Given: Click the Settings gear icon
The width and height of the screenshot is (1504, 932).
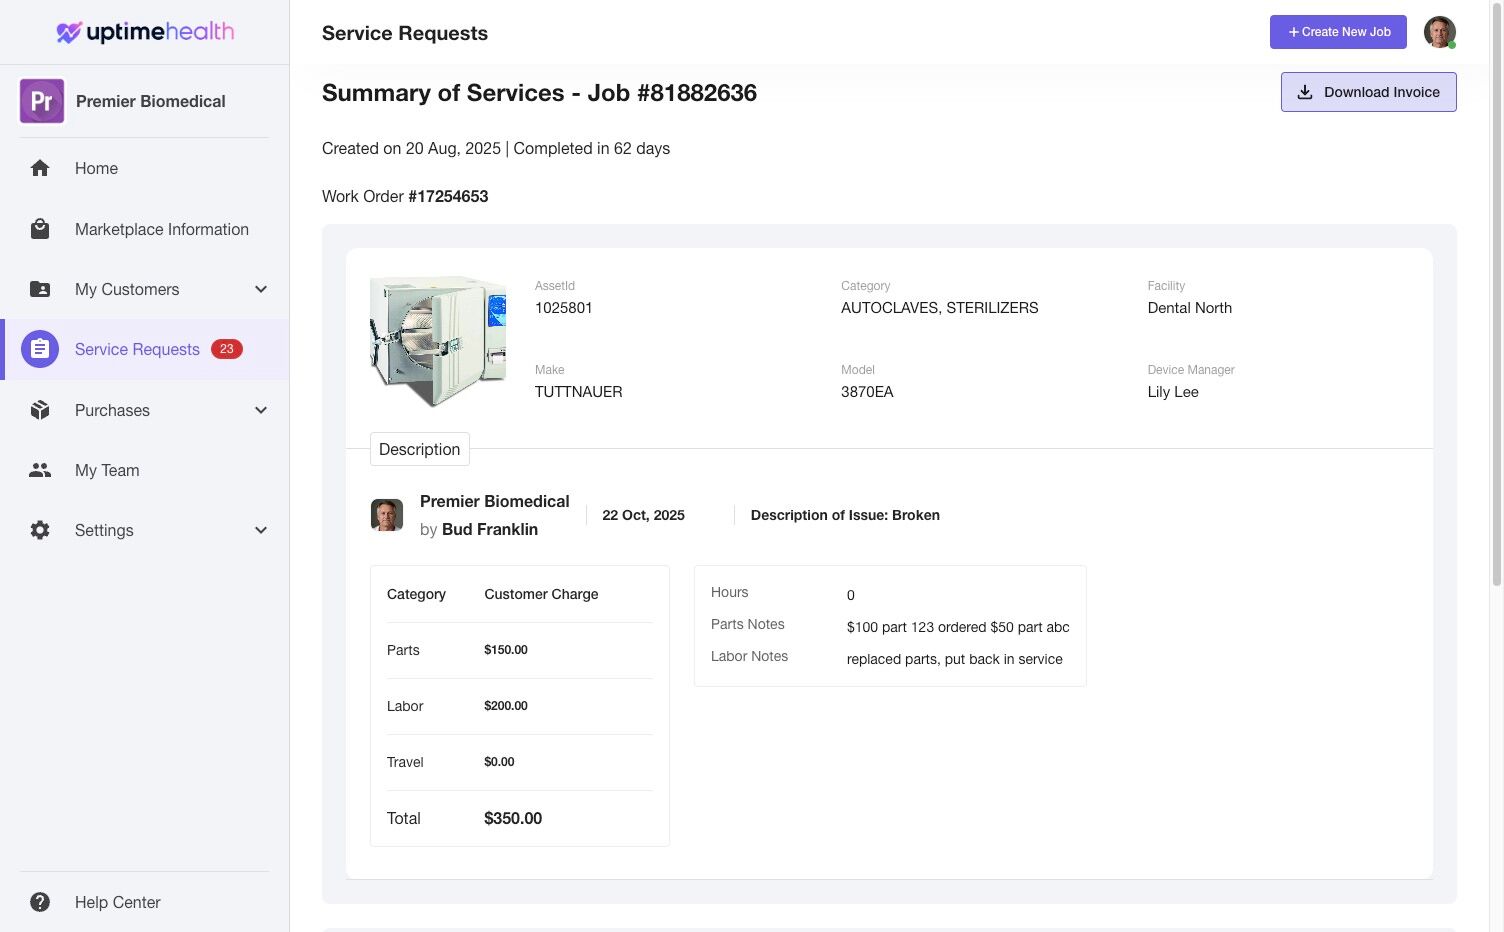Looking at the screenshot, I should [40, 530].
